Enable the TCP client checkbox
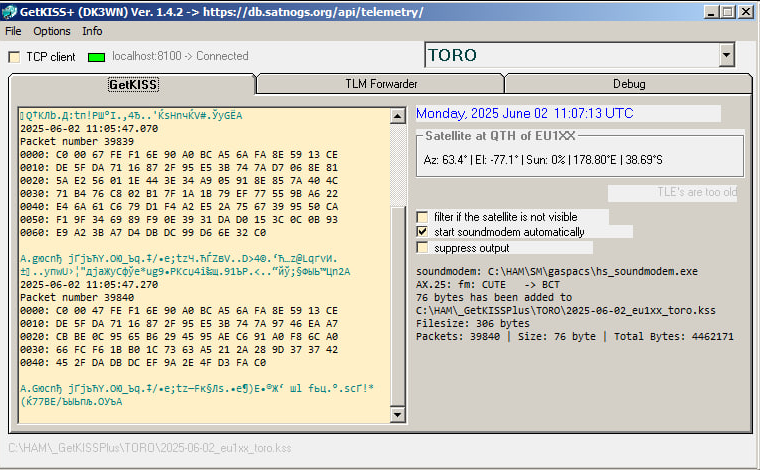Screen dimensions: 760x470 [x=15, y=57]
